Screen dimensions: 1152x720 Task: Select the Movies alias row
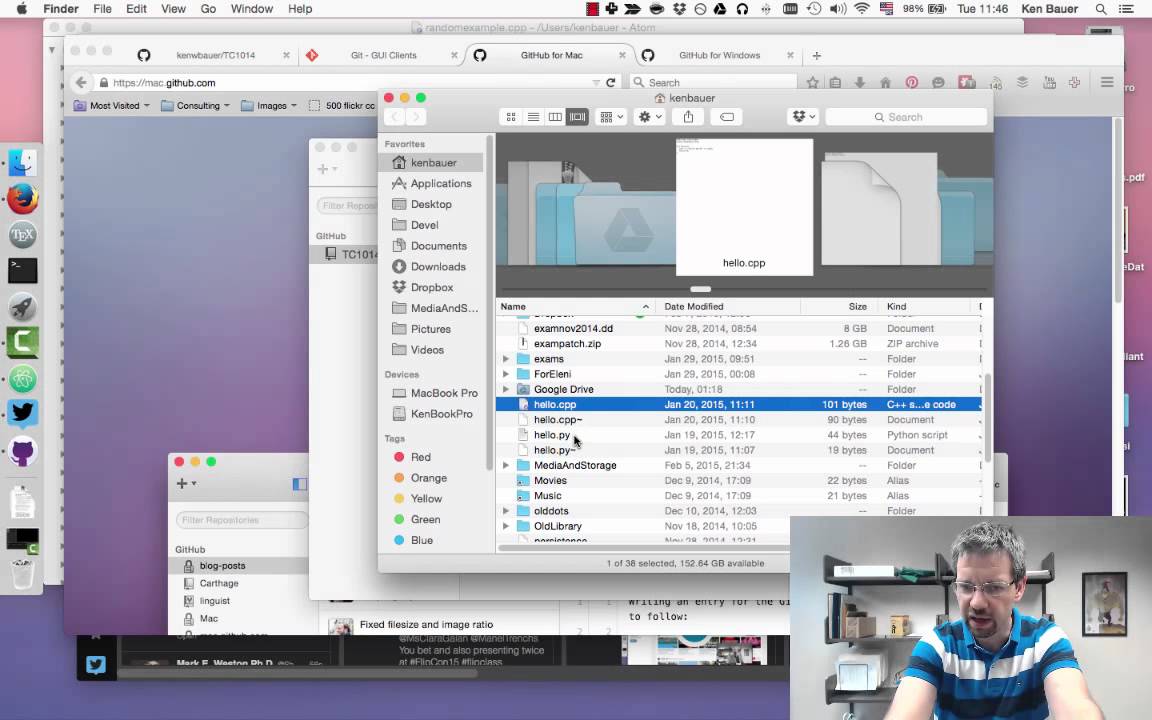pyautogui.click(x=739, y=480)
